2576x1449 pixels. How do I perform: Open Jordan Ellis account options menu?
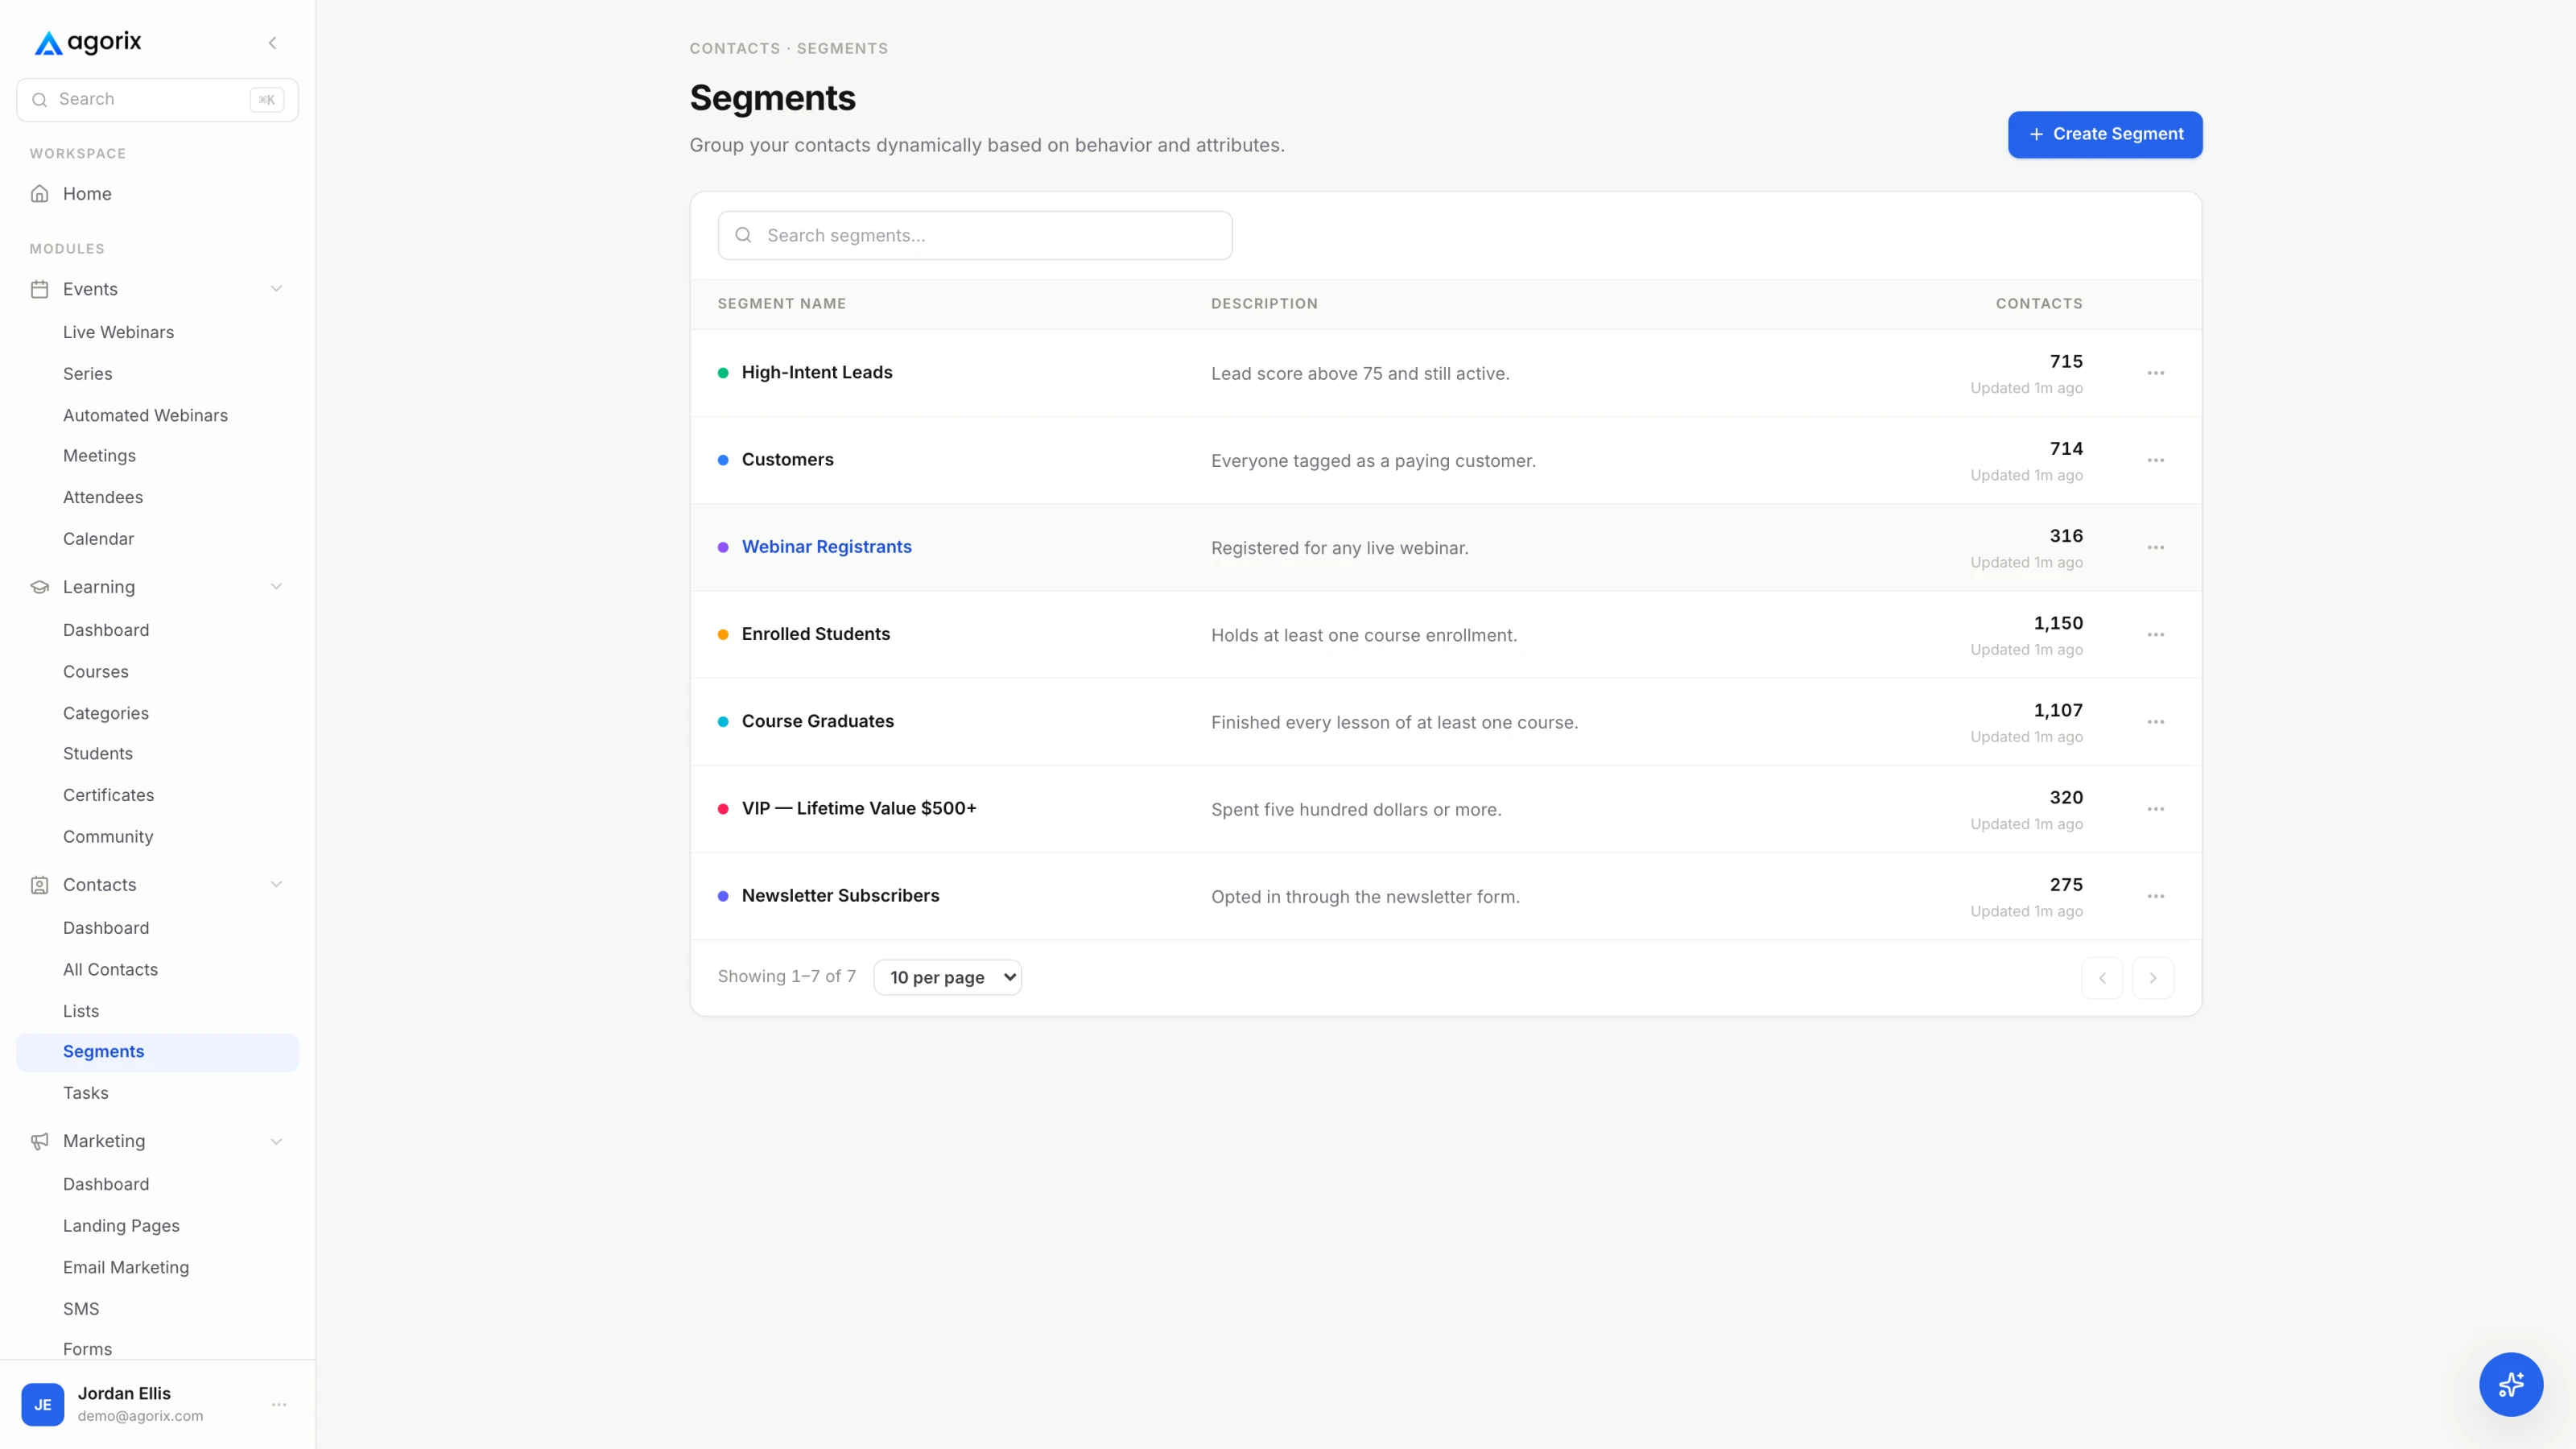(x=279, y=1405)
